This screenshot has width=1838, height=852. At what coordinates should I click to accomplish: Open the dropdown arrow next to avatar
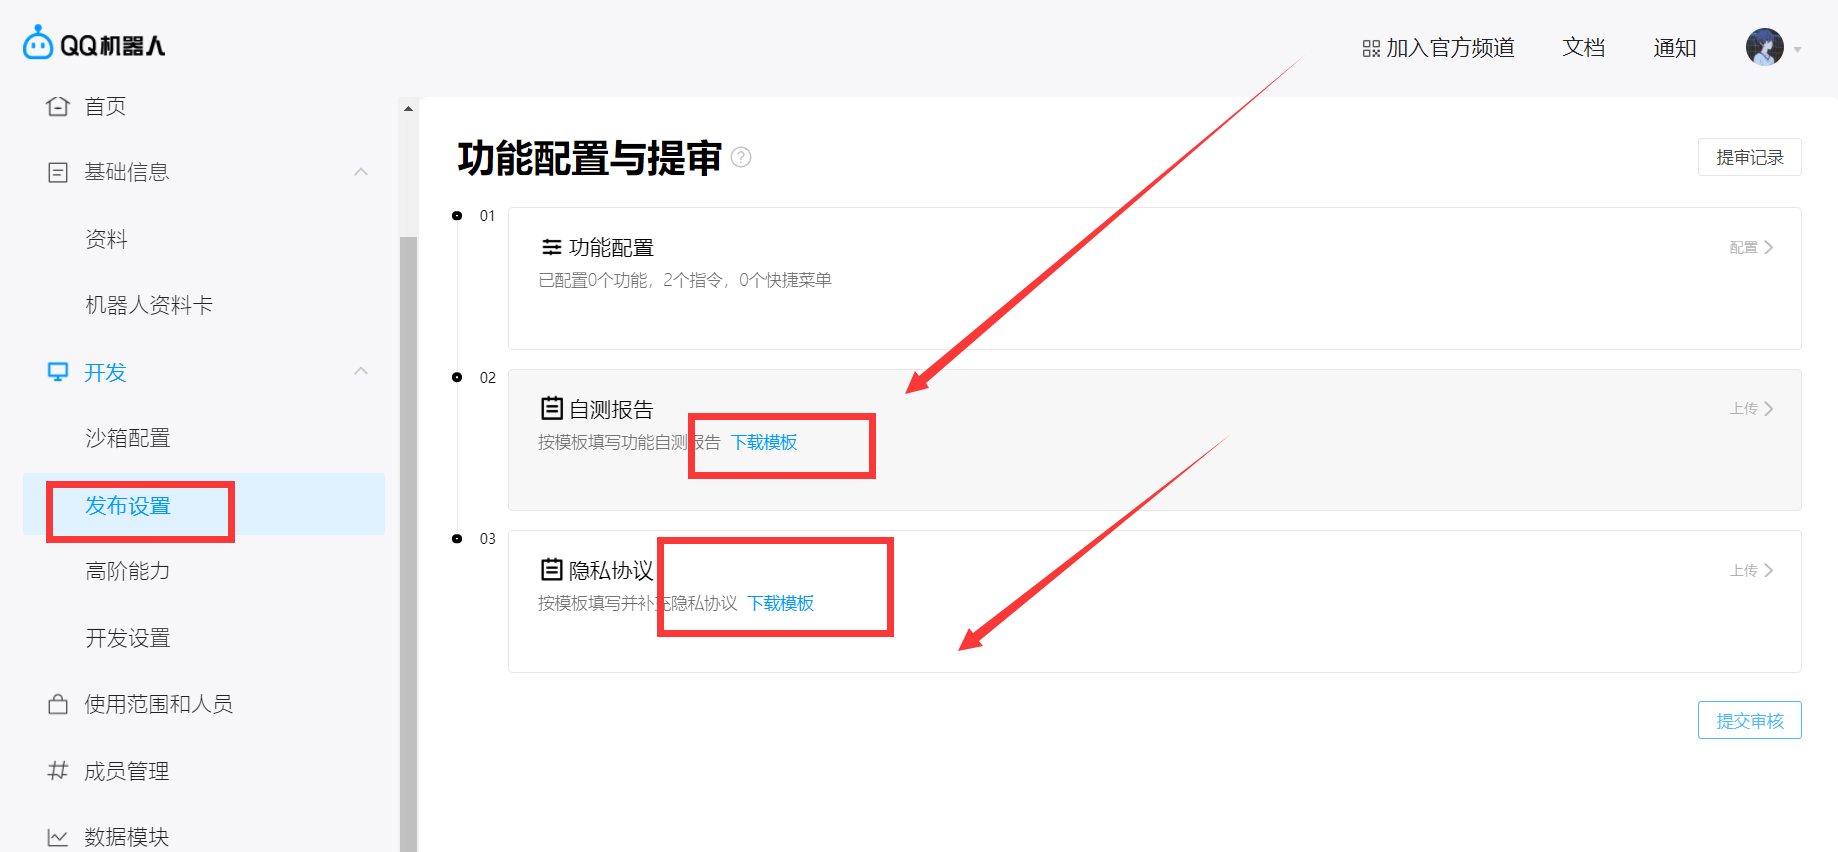point(1798,49)
